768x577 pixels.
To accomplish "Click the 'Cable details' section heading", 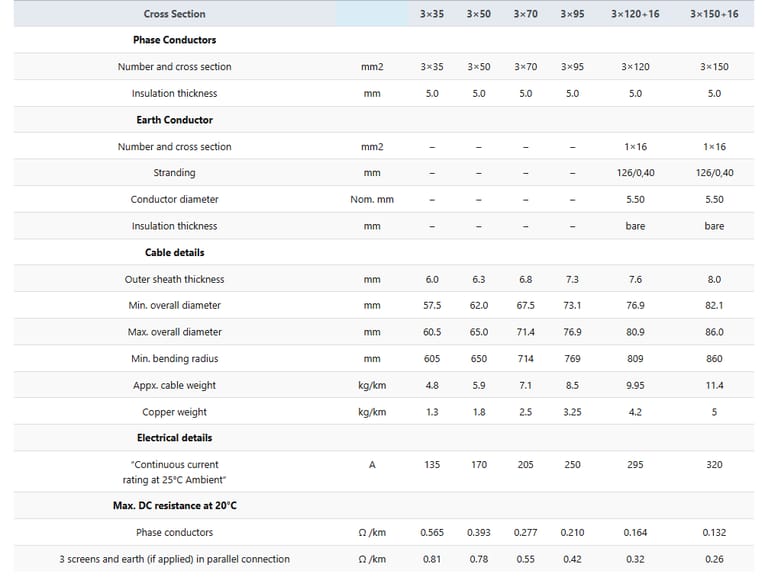I will tap(174, 253).
